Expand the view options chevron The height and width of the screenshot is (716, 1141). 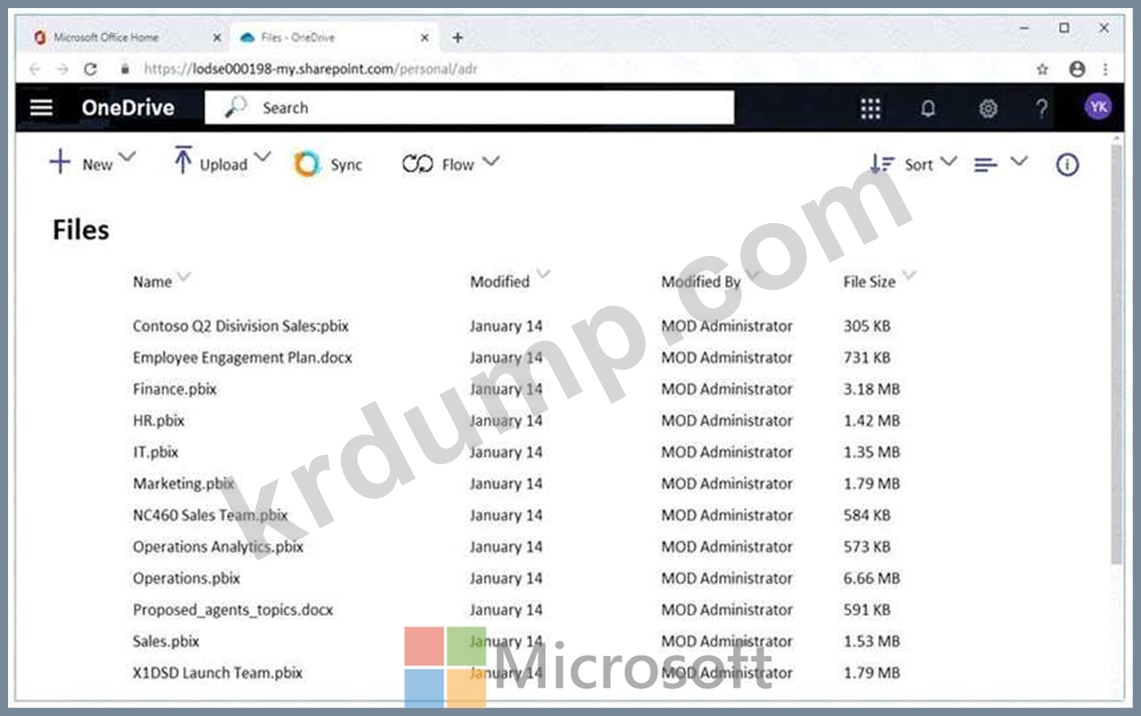(1019, 161)
